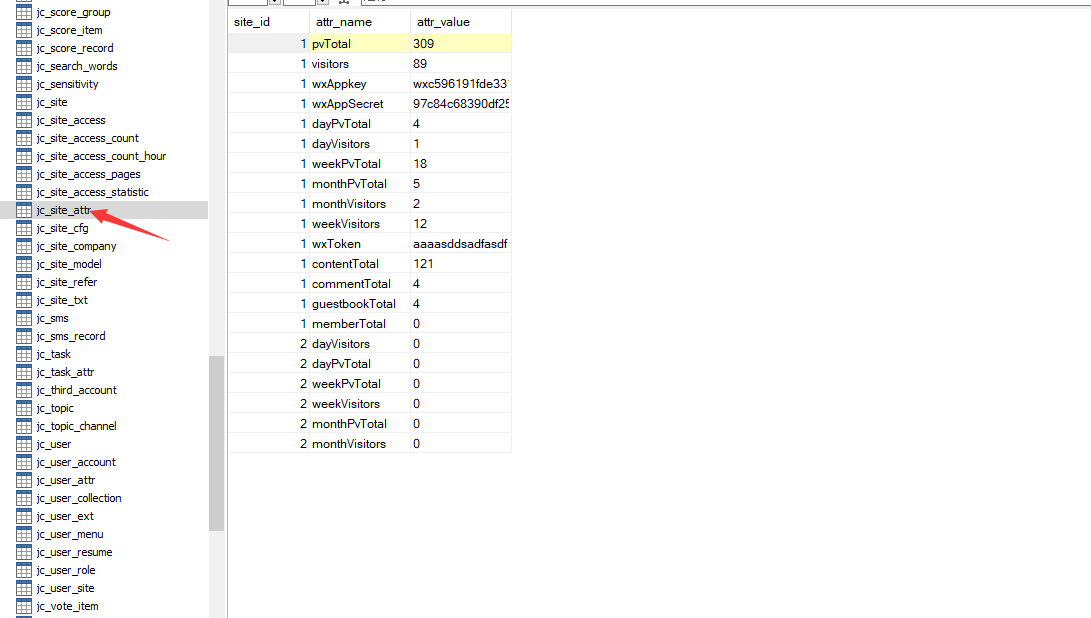Select the guestbookTotal cell

click(360, 304)
